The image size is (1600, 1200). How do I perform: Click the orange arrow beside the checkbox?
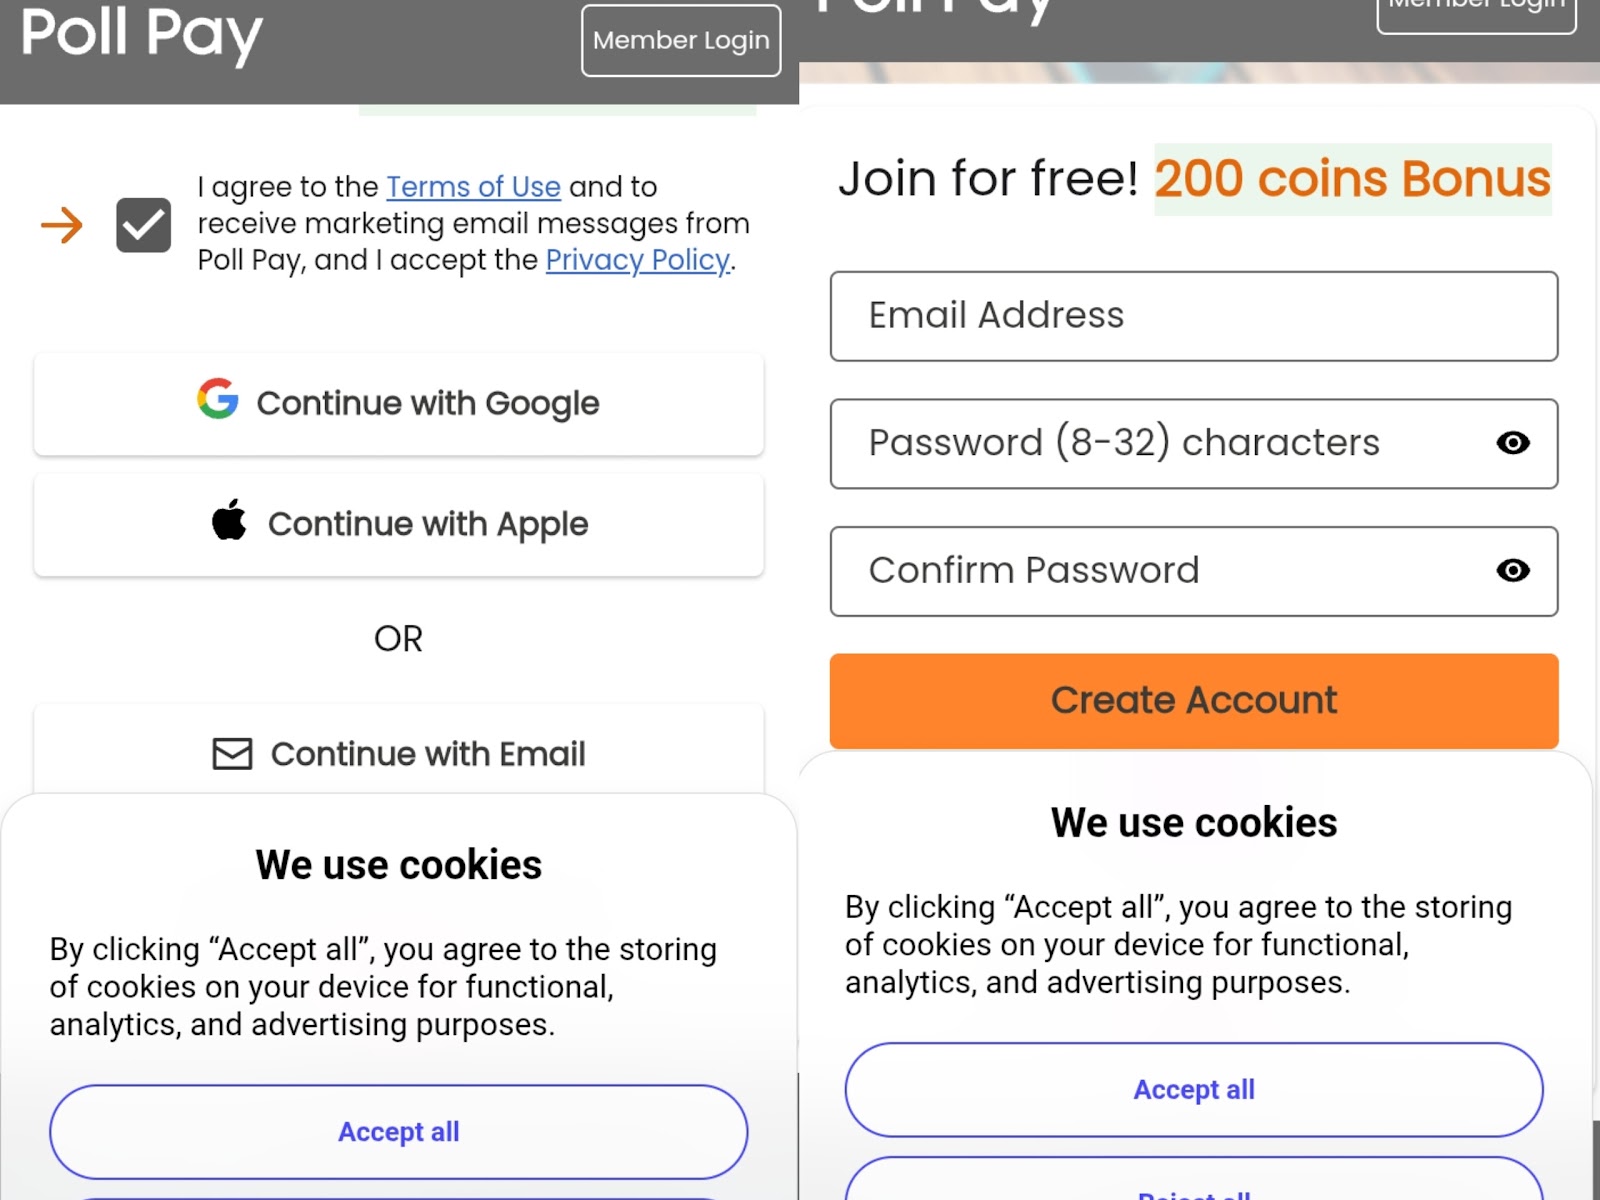point(62,225)
